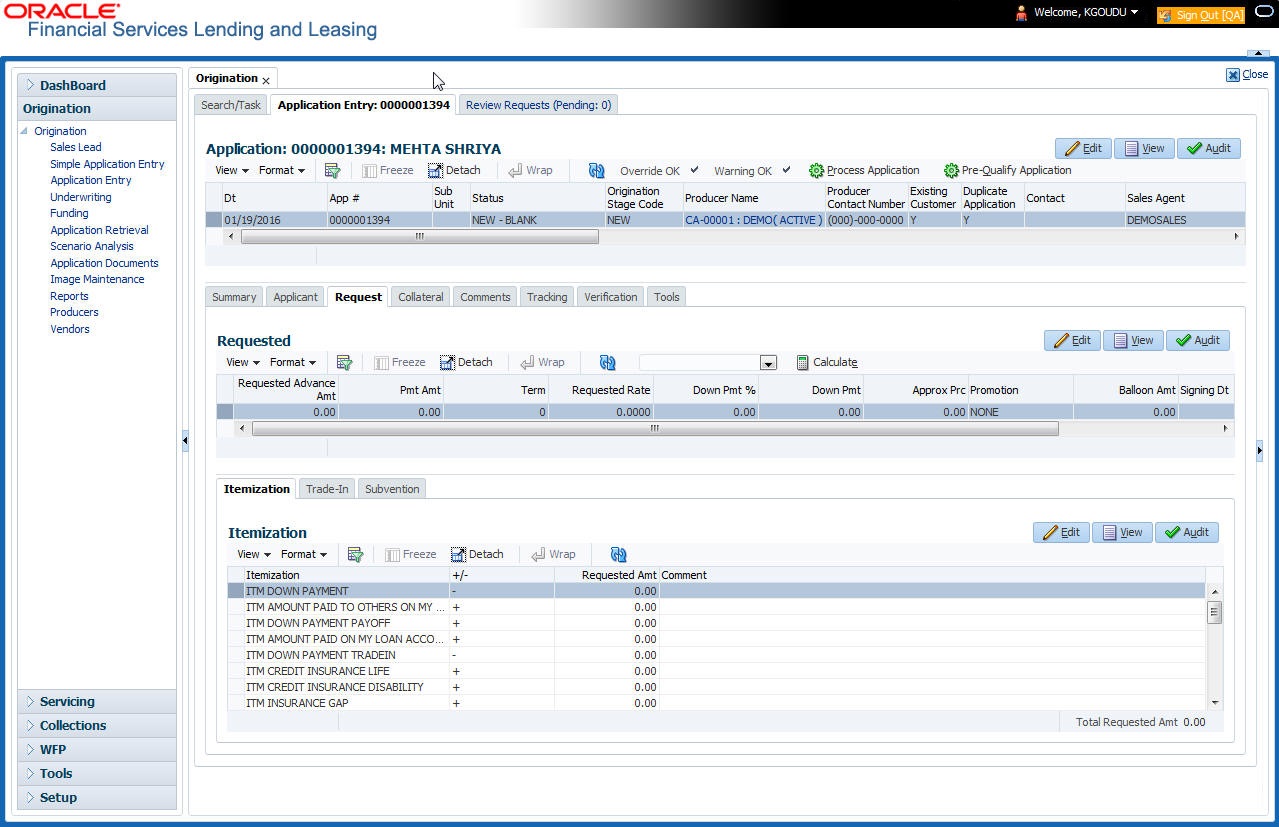Viewport: 1279px width, 827px height.
Task: Click the refresh icon in Application toolbar
Action: tap(596, 170)
